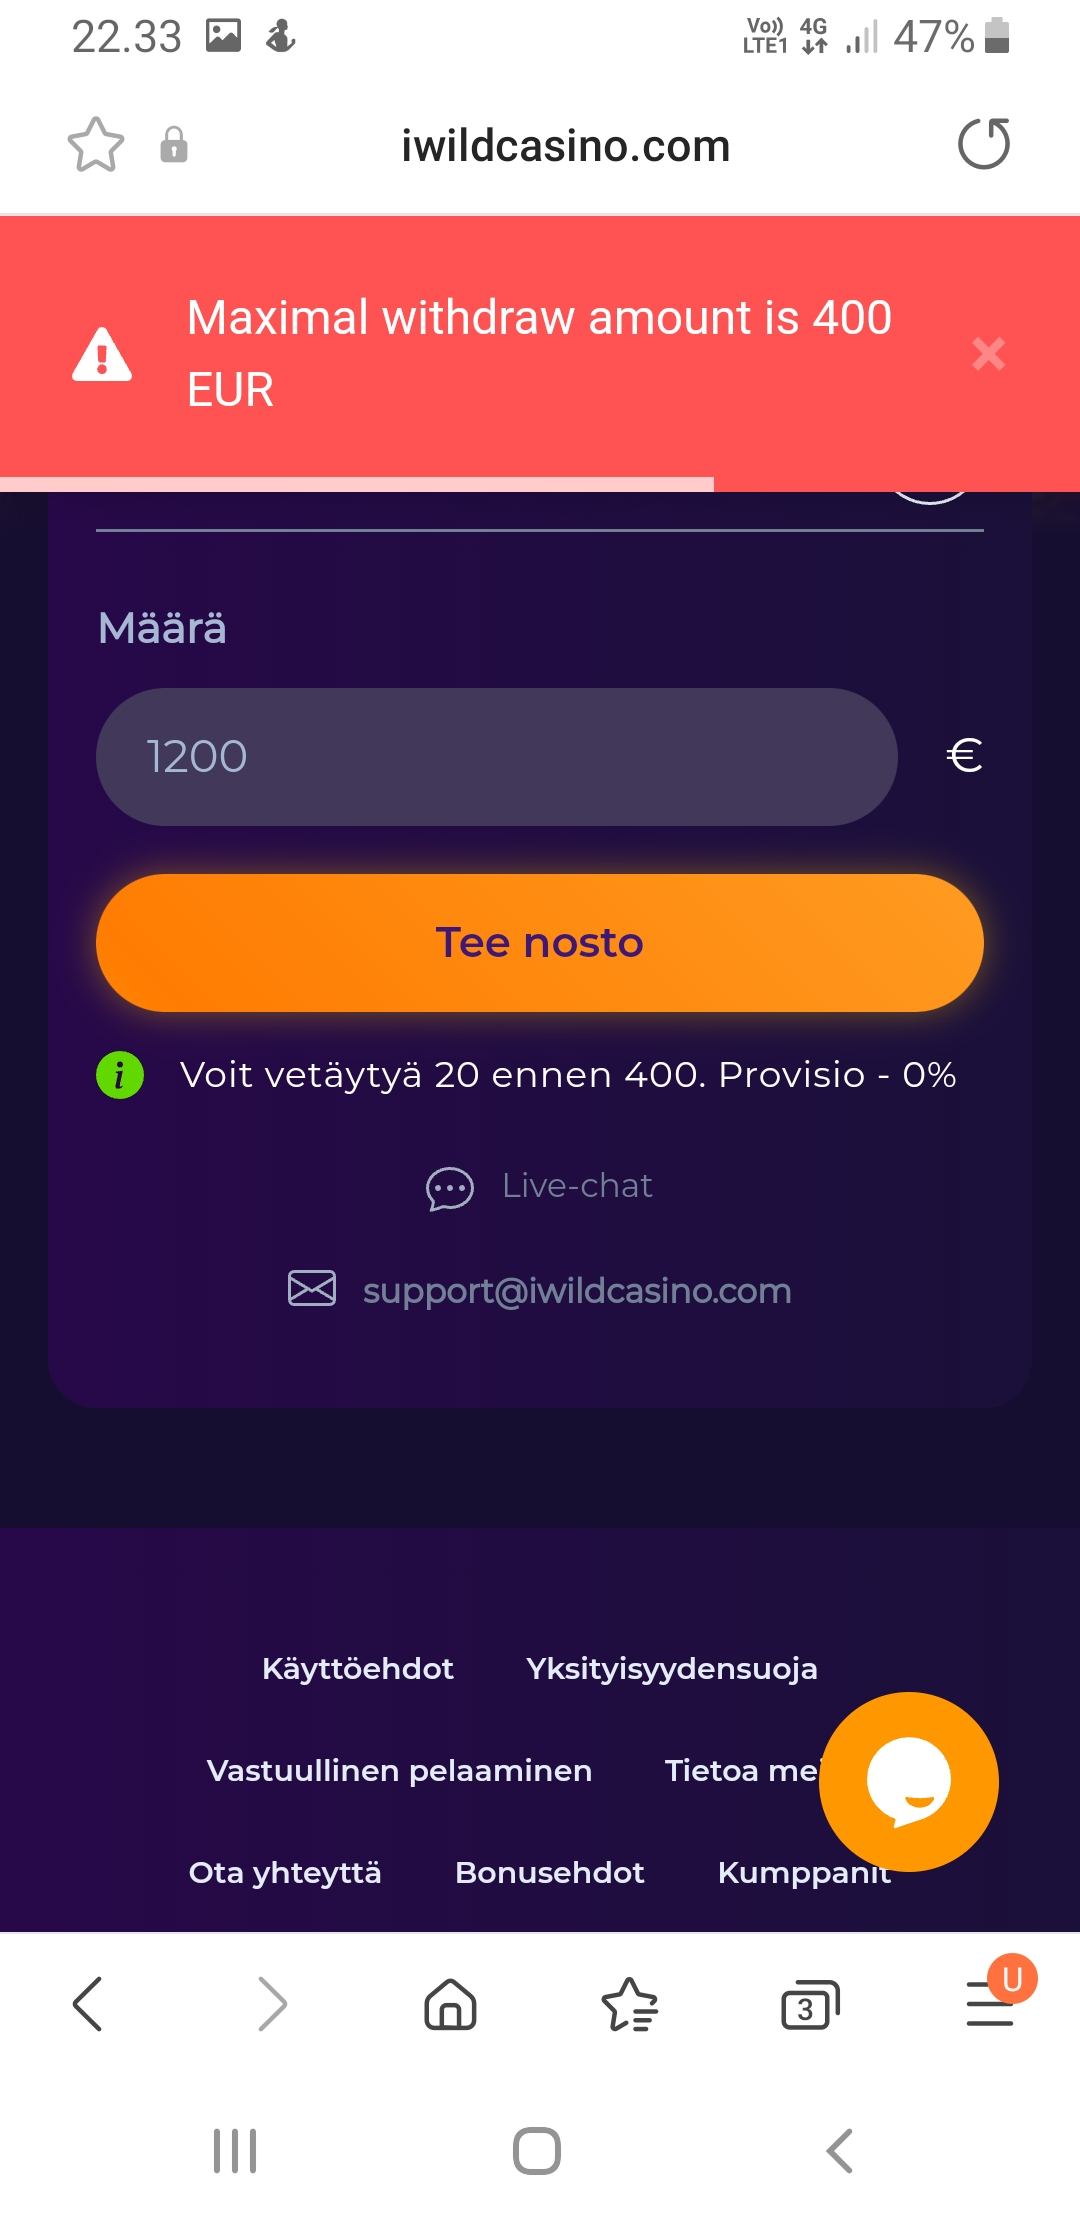The width and height of the screenshot is (1080, 2220).
Task: Open Ota yhteyttä contact page
Action: tap(285, 1872)
